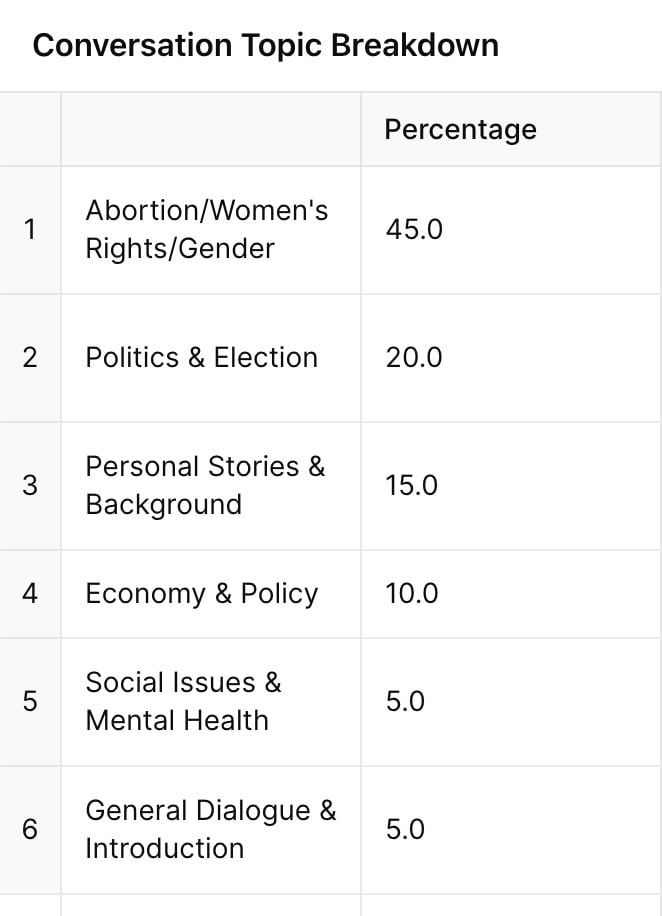The width and height of the screenshot is (662, 916).
Task: Select the 20.0 percentage value
Action: click(414, 357)
